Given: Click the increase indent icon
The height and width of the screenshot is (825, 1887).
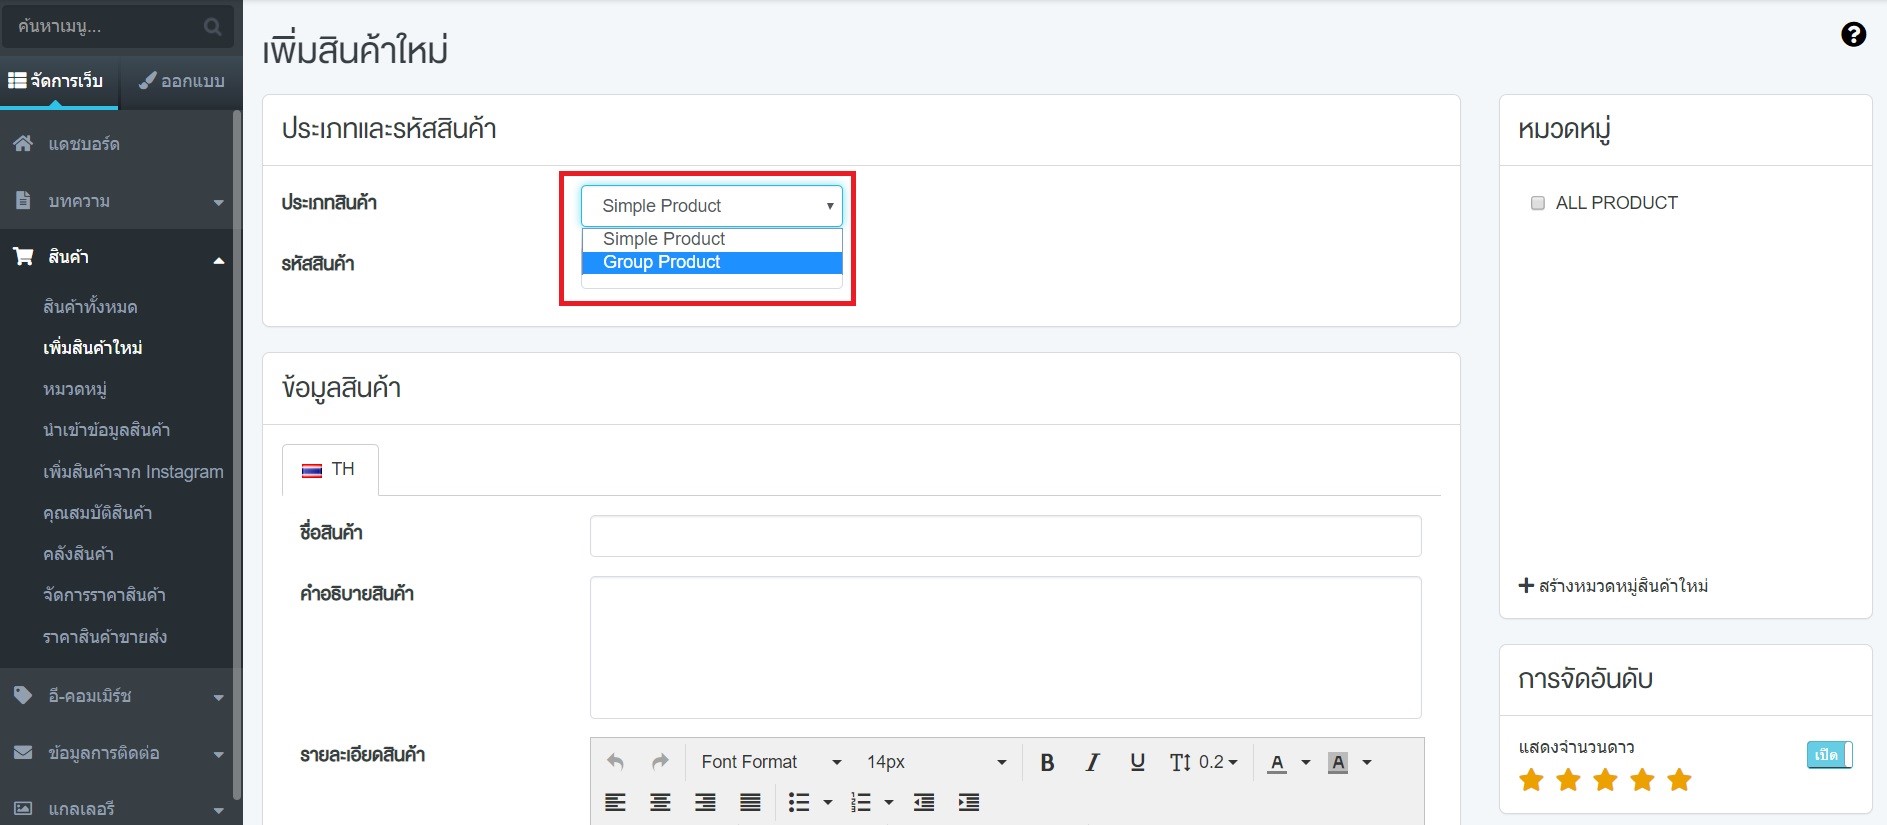Looking at the screenshot, I should [x=968, y=802].
